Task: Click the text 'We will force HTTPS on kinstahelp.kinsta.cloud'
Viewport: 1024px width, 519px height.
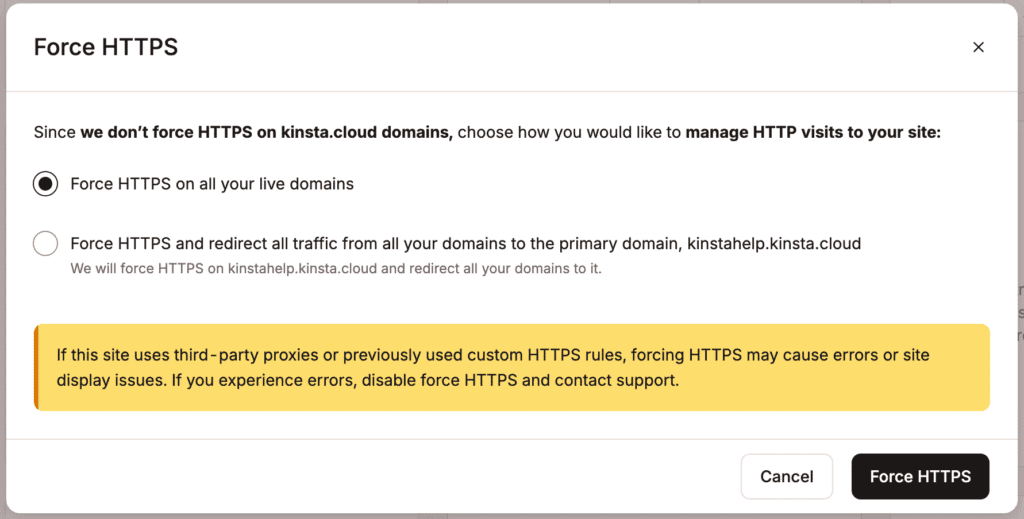Action: [x=224, y=268]
